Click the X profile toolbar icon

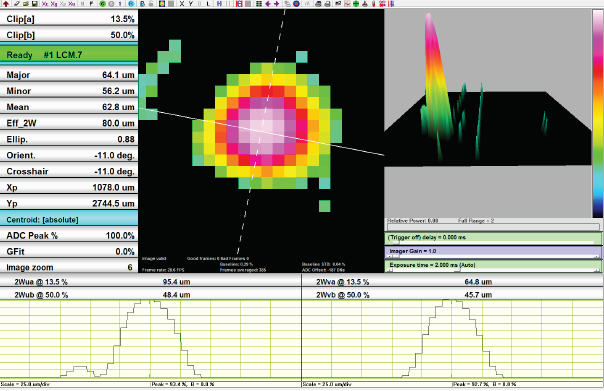coord(181,4)
